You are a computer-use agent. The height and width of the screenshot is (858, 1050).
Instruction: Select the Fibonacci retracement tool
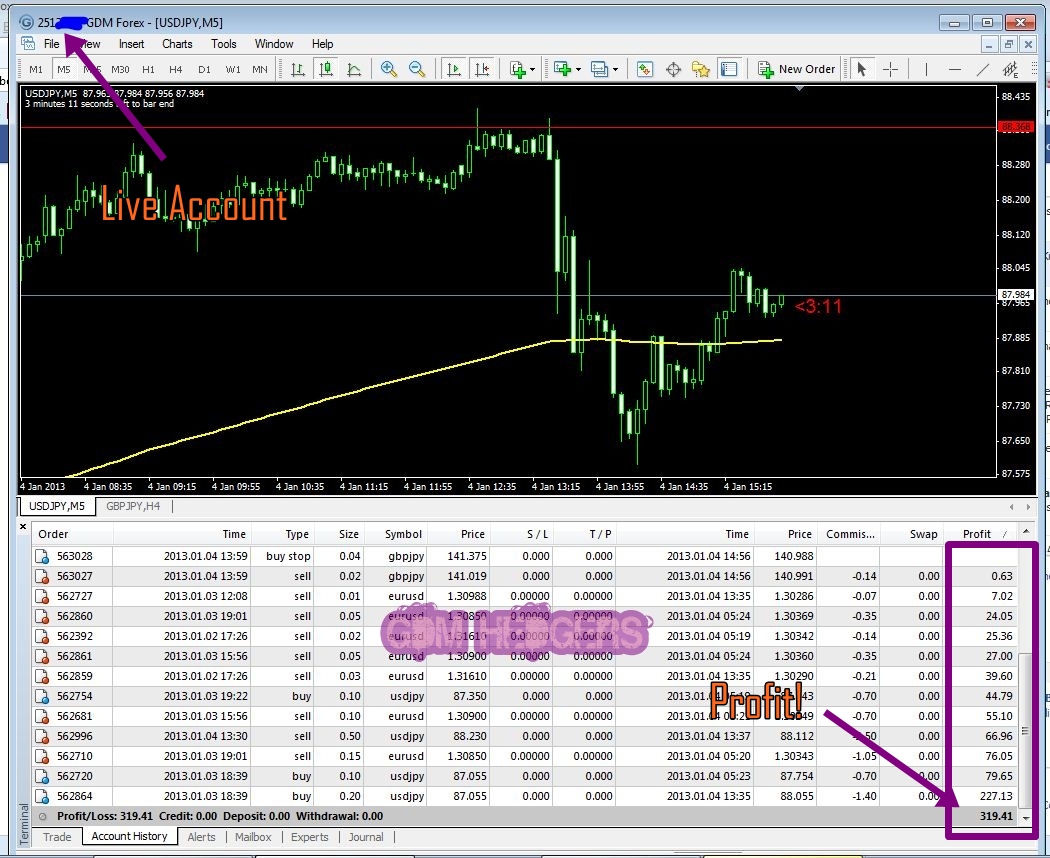(1010, 68)
